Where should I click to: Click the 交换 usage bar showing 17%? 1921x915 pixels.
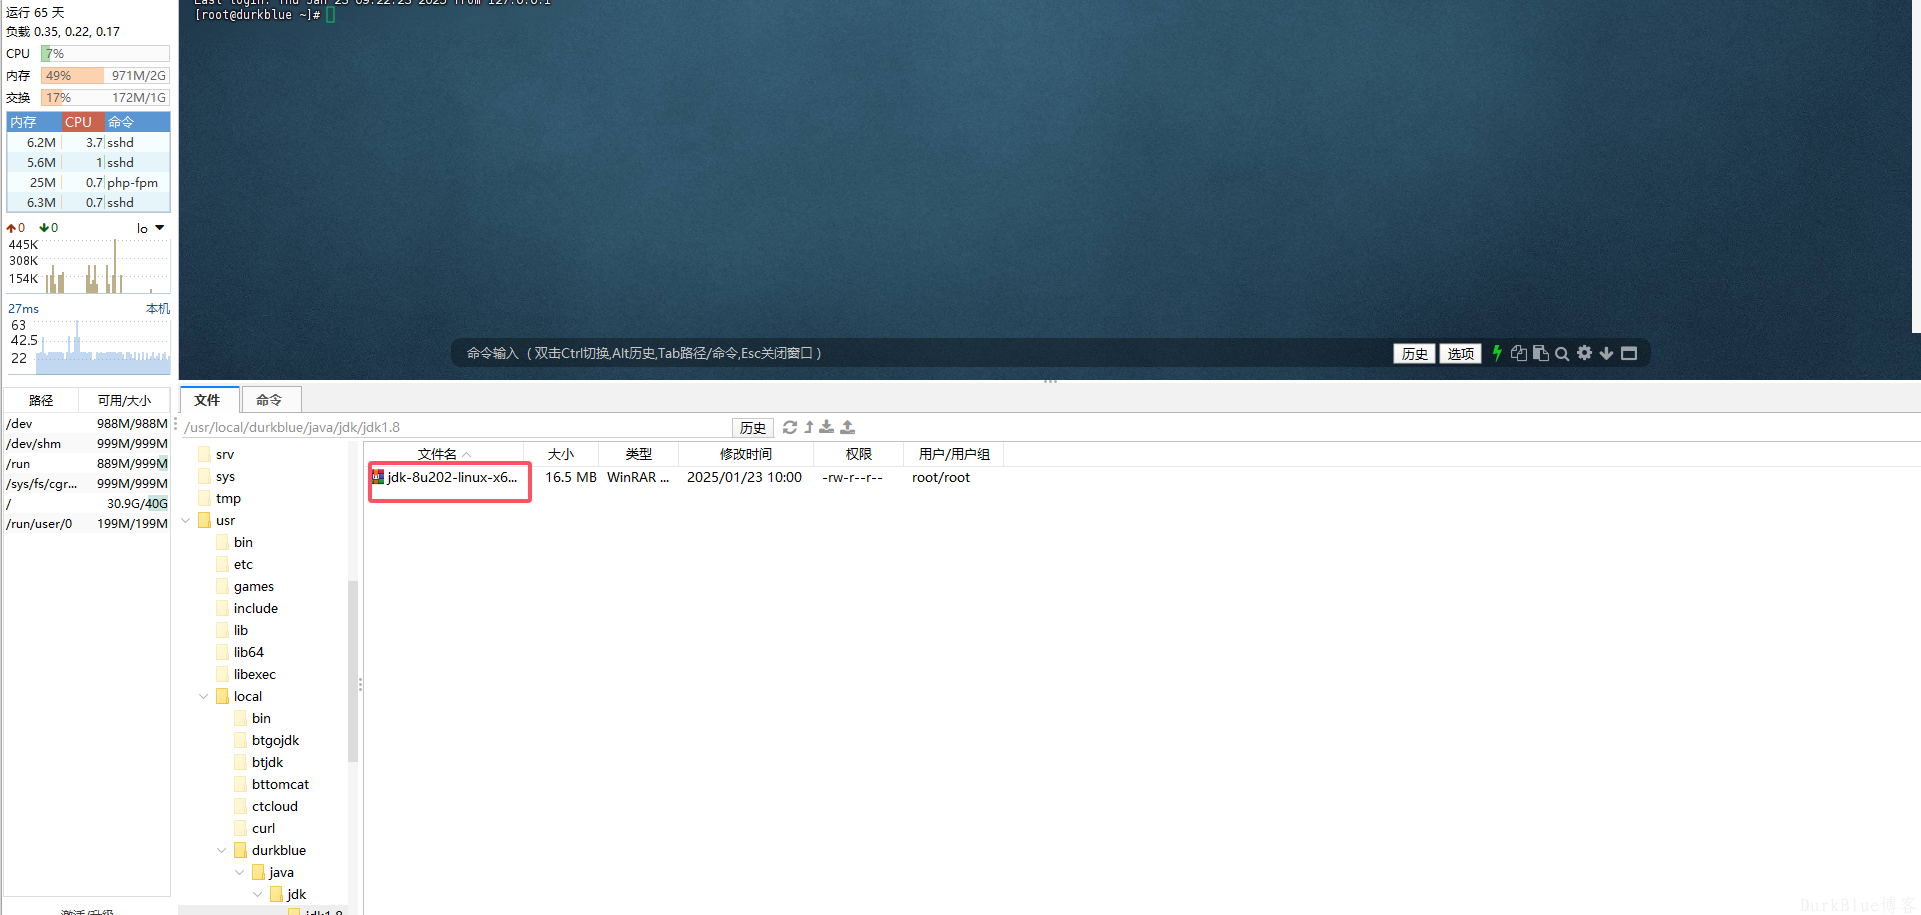coord(105,97)
